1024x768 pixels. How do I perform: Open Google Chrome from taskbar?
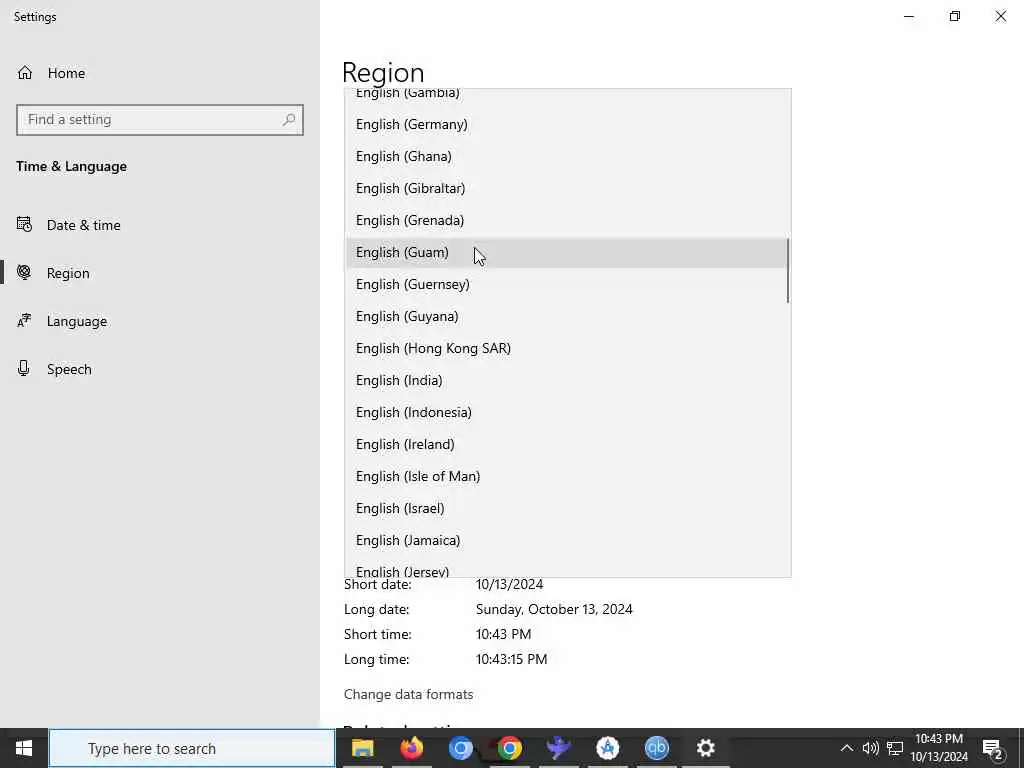point(509,748)
